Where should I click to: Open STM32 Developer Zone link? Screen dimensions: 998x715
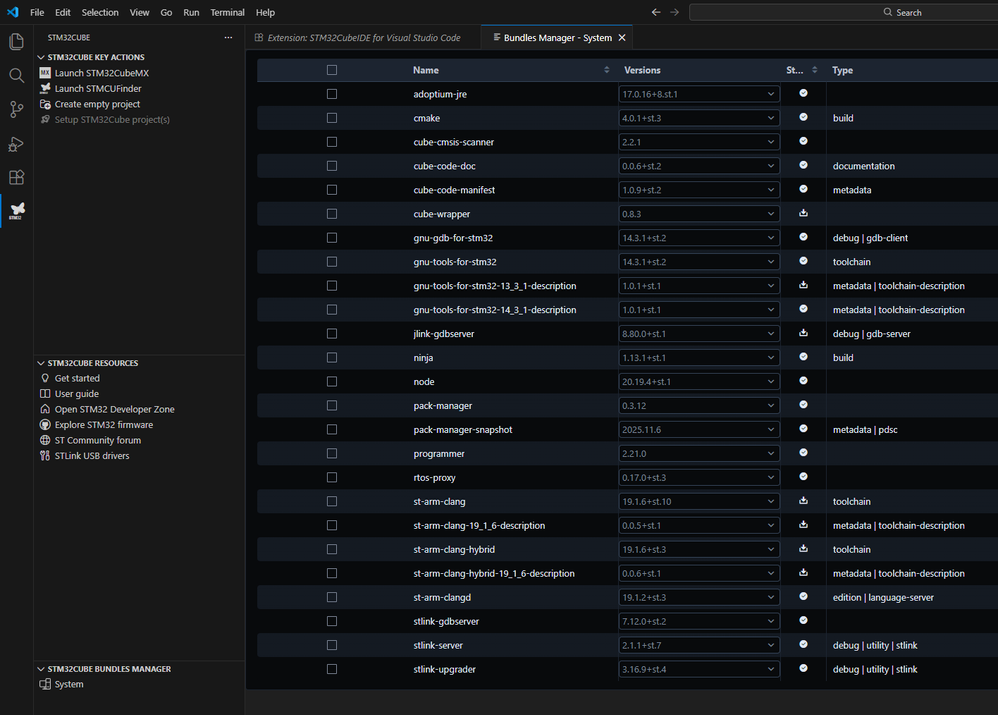(x=114, y=409)
